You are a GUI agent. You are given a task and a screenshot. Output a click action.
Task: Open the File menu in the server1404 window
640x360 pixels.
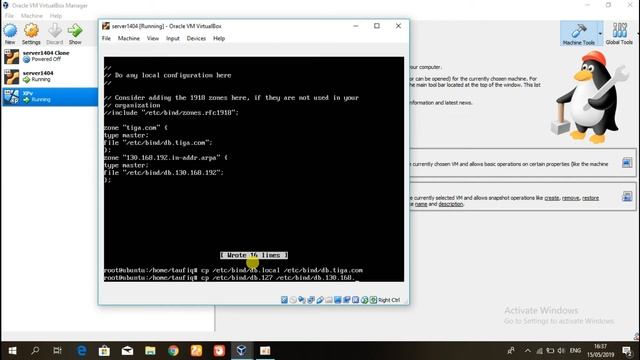(106, 38)
